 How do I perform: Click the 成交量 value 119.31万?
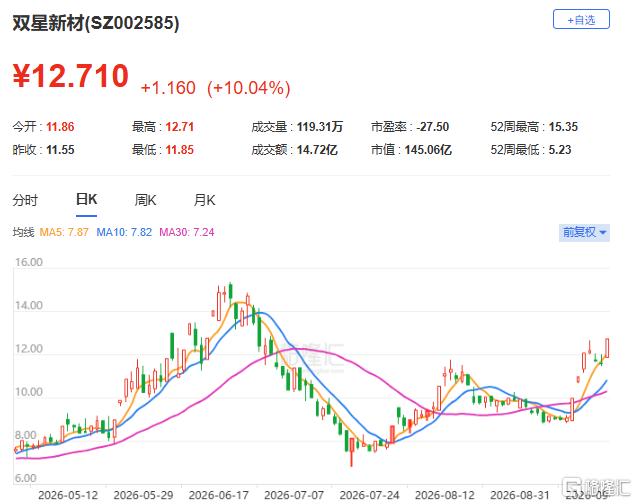pos(320,127)
